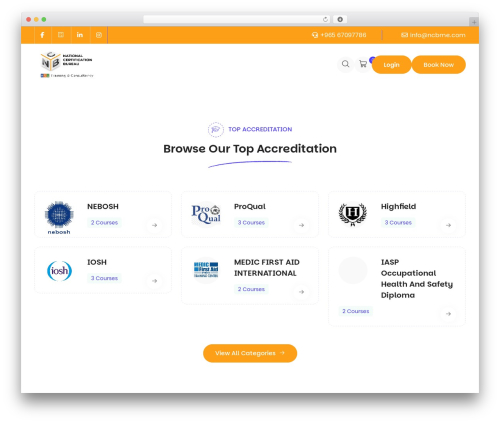Viewport: 500px width, 423px height.
Task: Open the Instagram social link
Action: pos(99,35)
